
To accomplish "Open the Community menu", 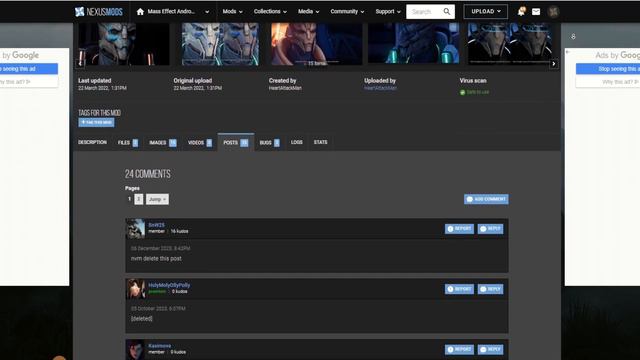I will [x=347, y=11].
